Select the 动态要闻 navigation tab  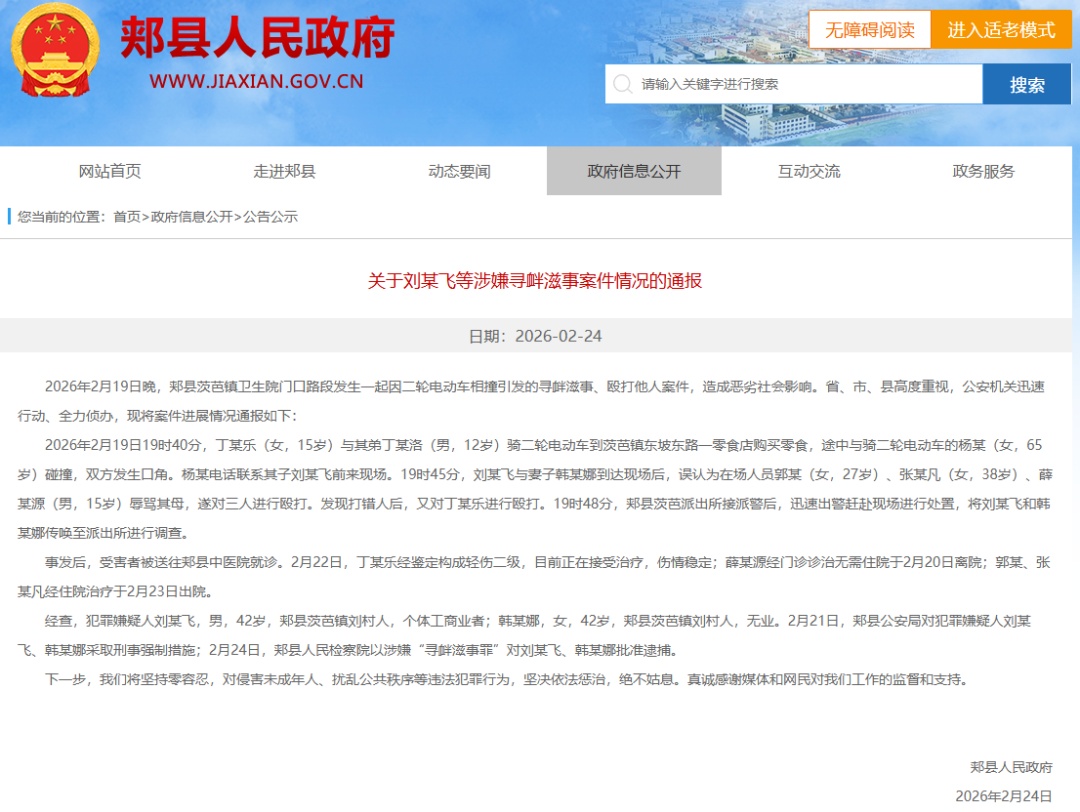click(459, 171)
